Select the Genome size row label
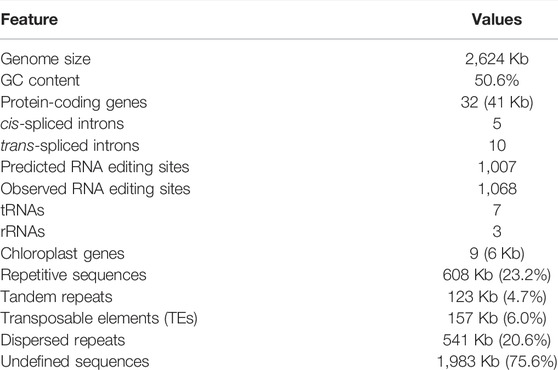The width and height of the screenshot is (558, 370). tap(46, 59)
